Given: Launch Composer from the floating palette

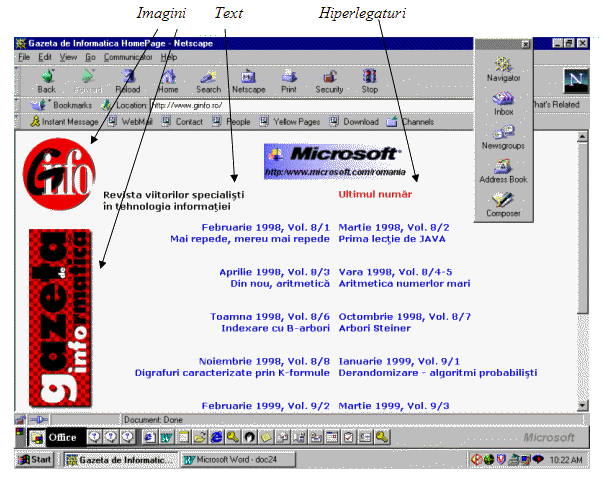Looking at the screenshot, I should [503, 206].
